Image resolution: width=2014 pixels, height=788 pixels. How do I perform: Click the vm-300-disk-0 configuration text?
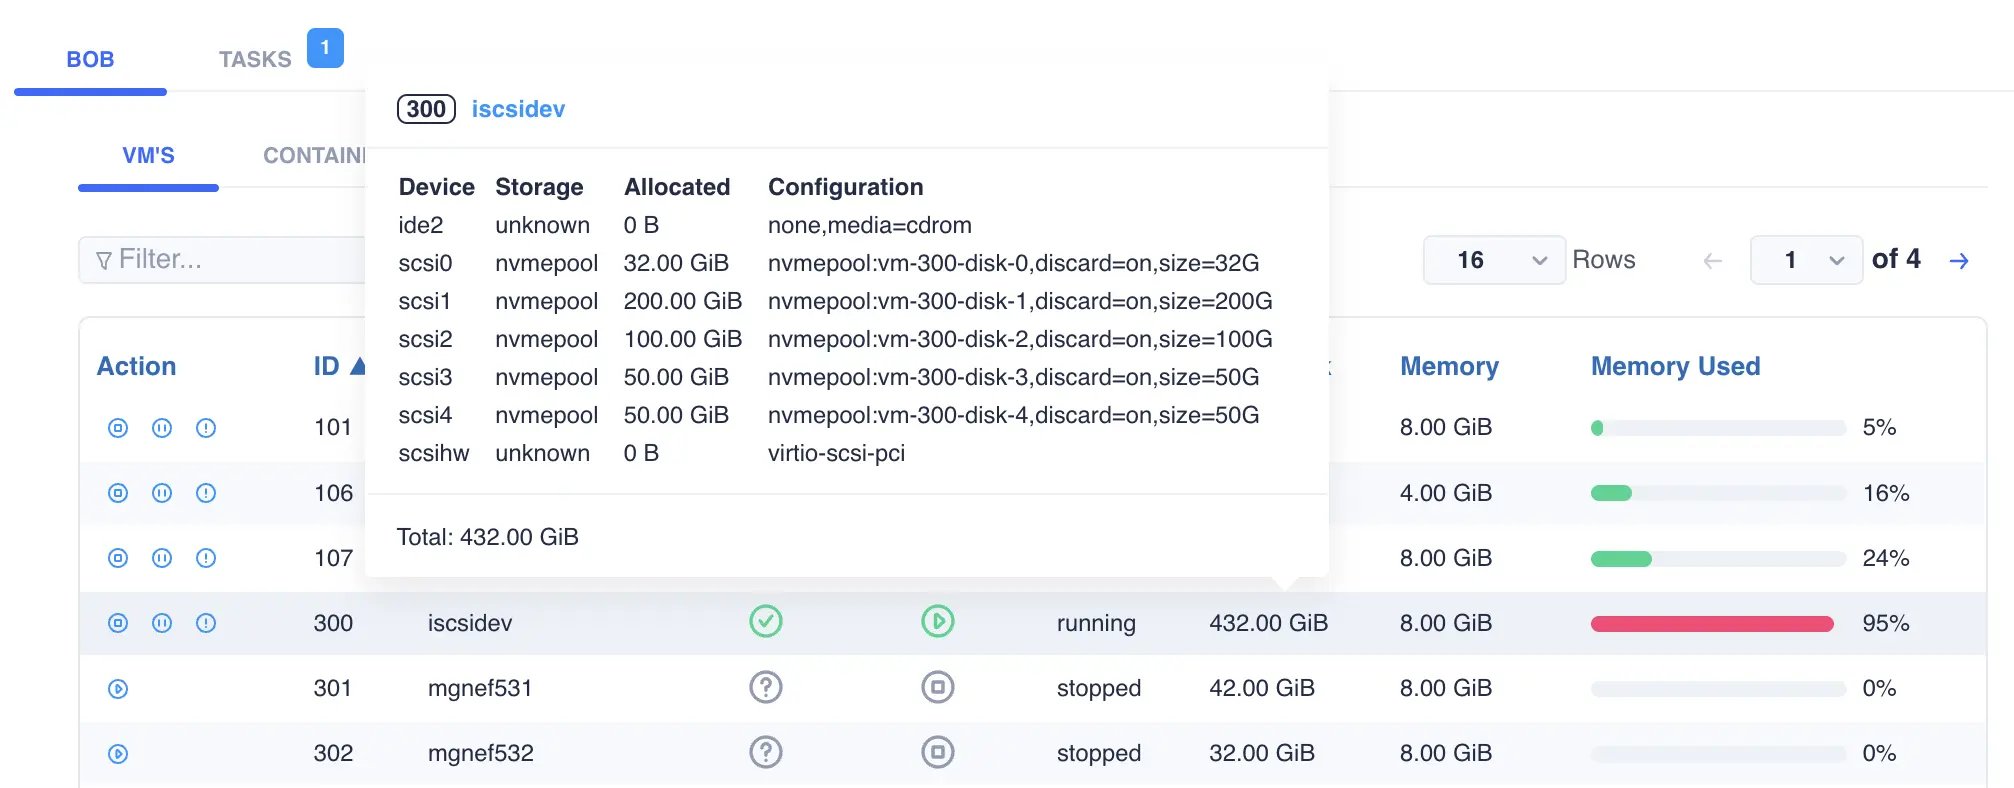click(1013, 263)
